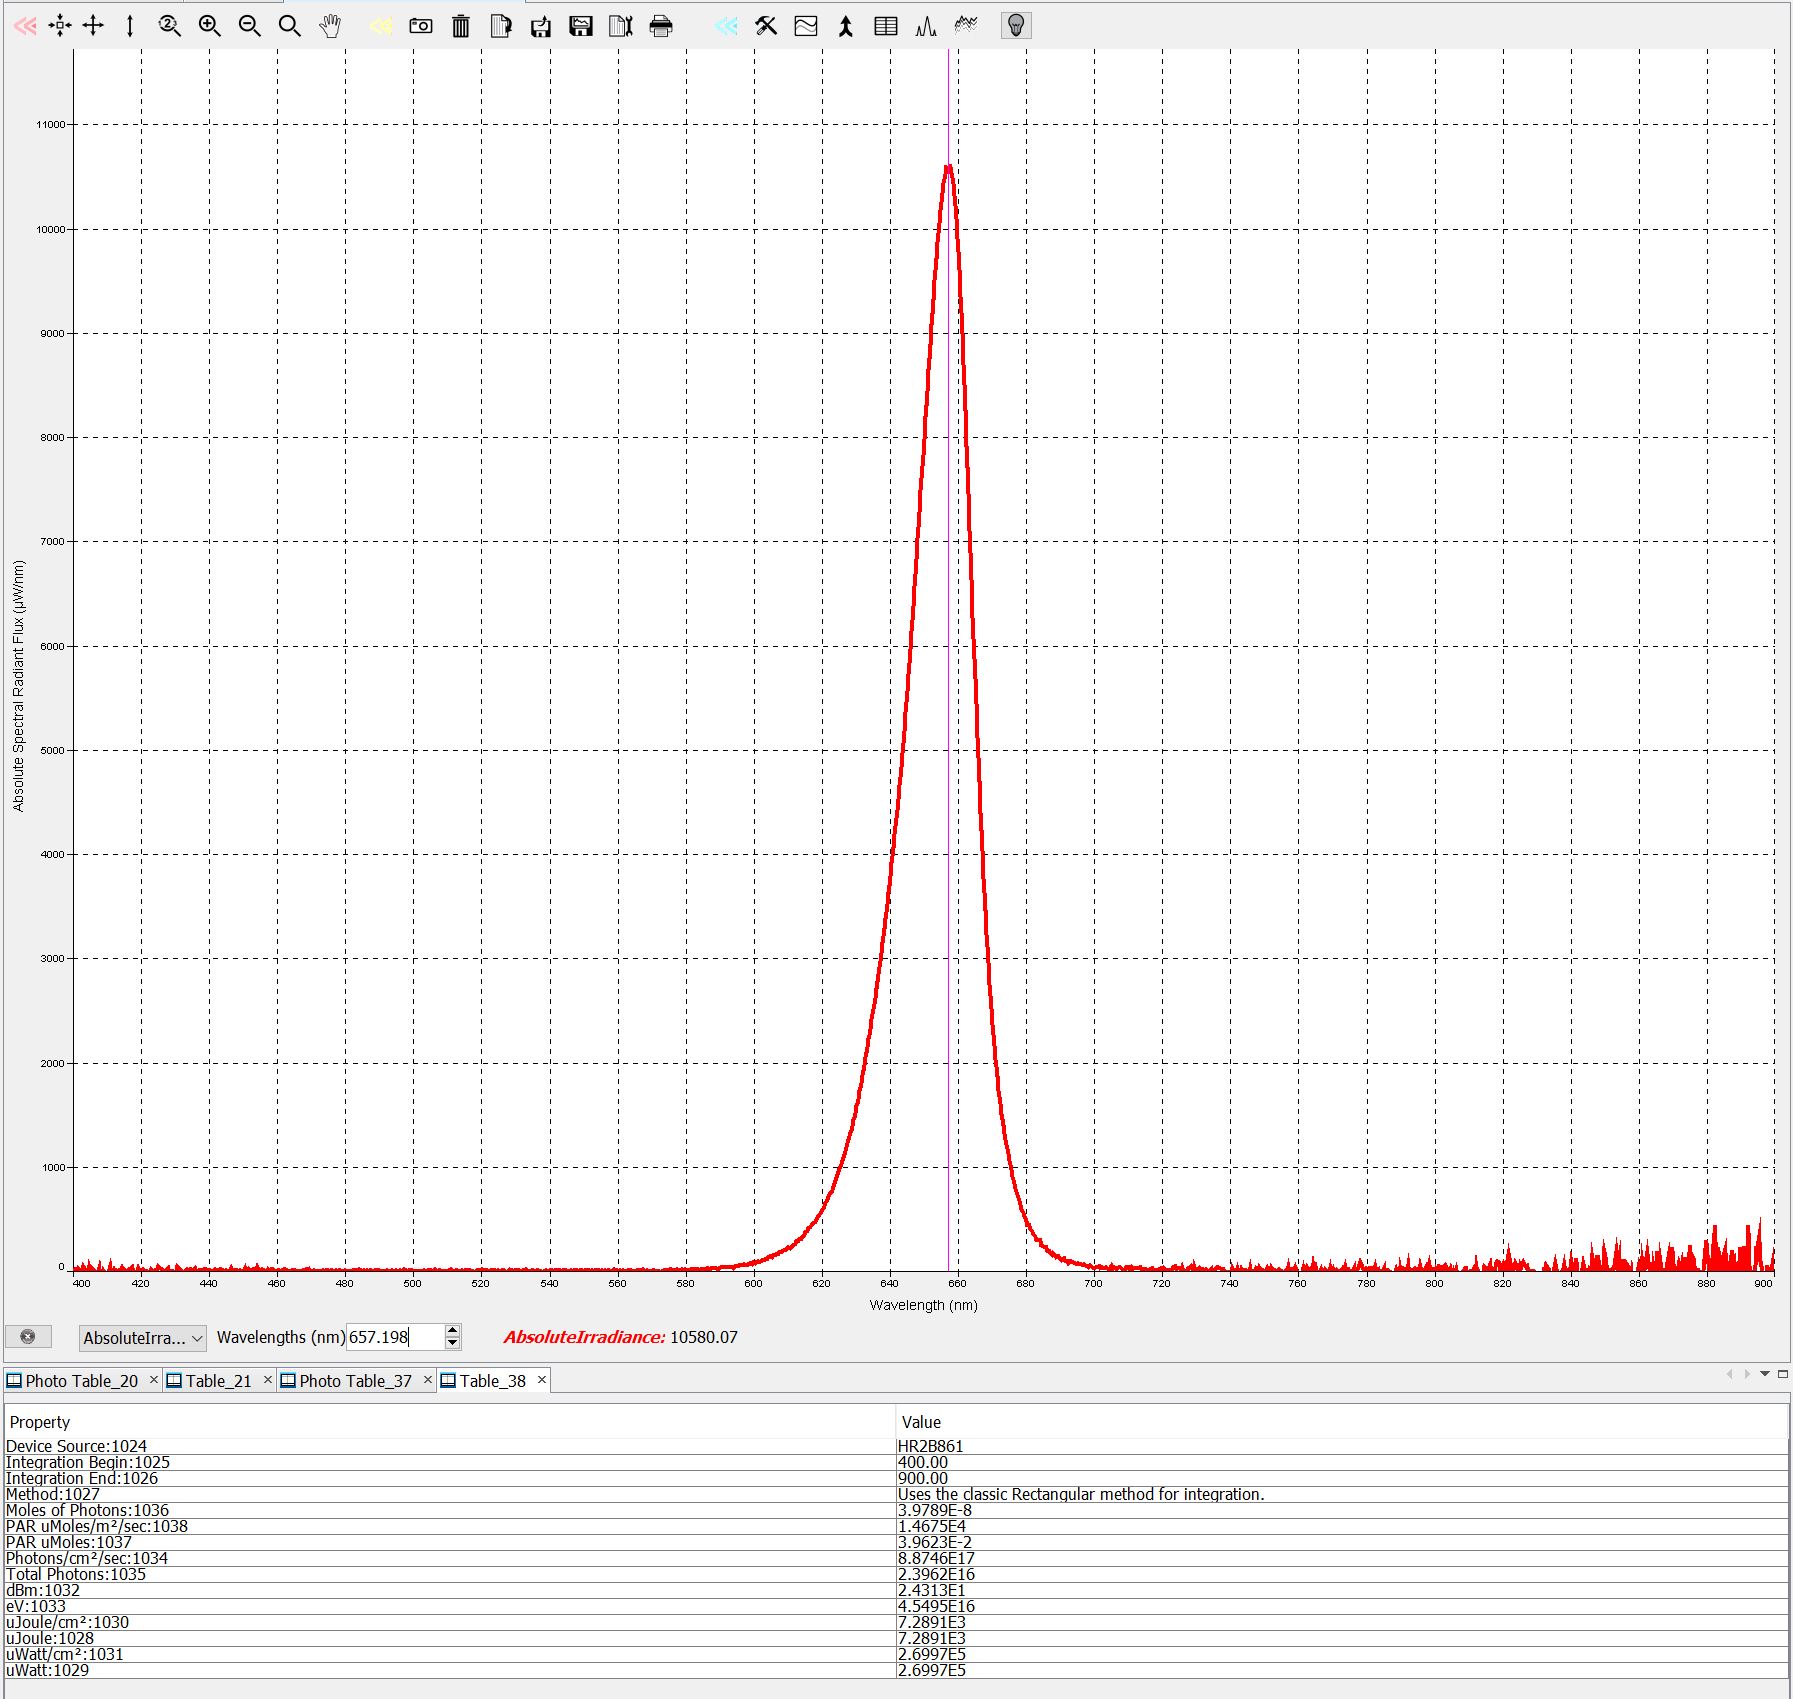Switch to Photo Table_37 tab
The width and height of the screenshot is (1793, 1699).
click(355, 1381)
